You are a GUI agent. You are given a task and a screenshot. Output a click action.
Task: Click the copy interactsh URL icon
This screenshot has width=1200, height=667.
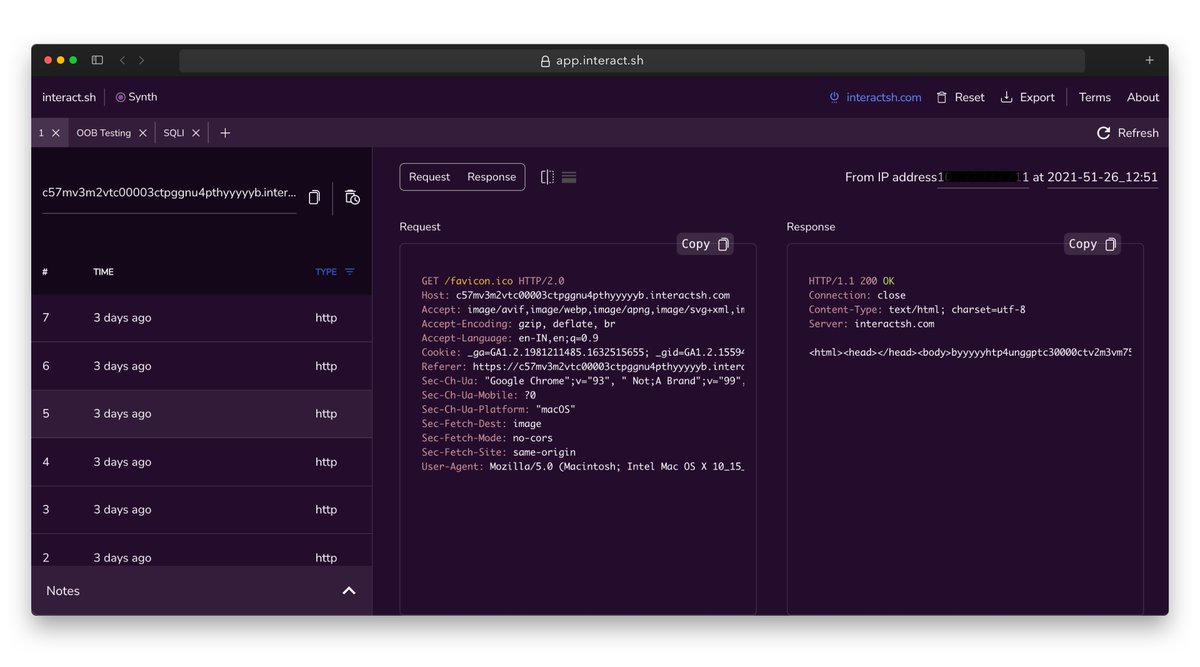[x=313, y=197]
